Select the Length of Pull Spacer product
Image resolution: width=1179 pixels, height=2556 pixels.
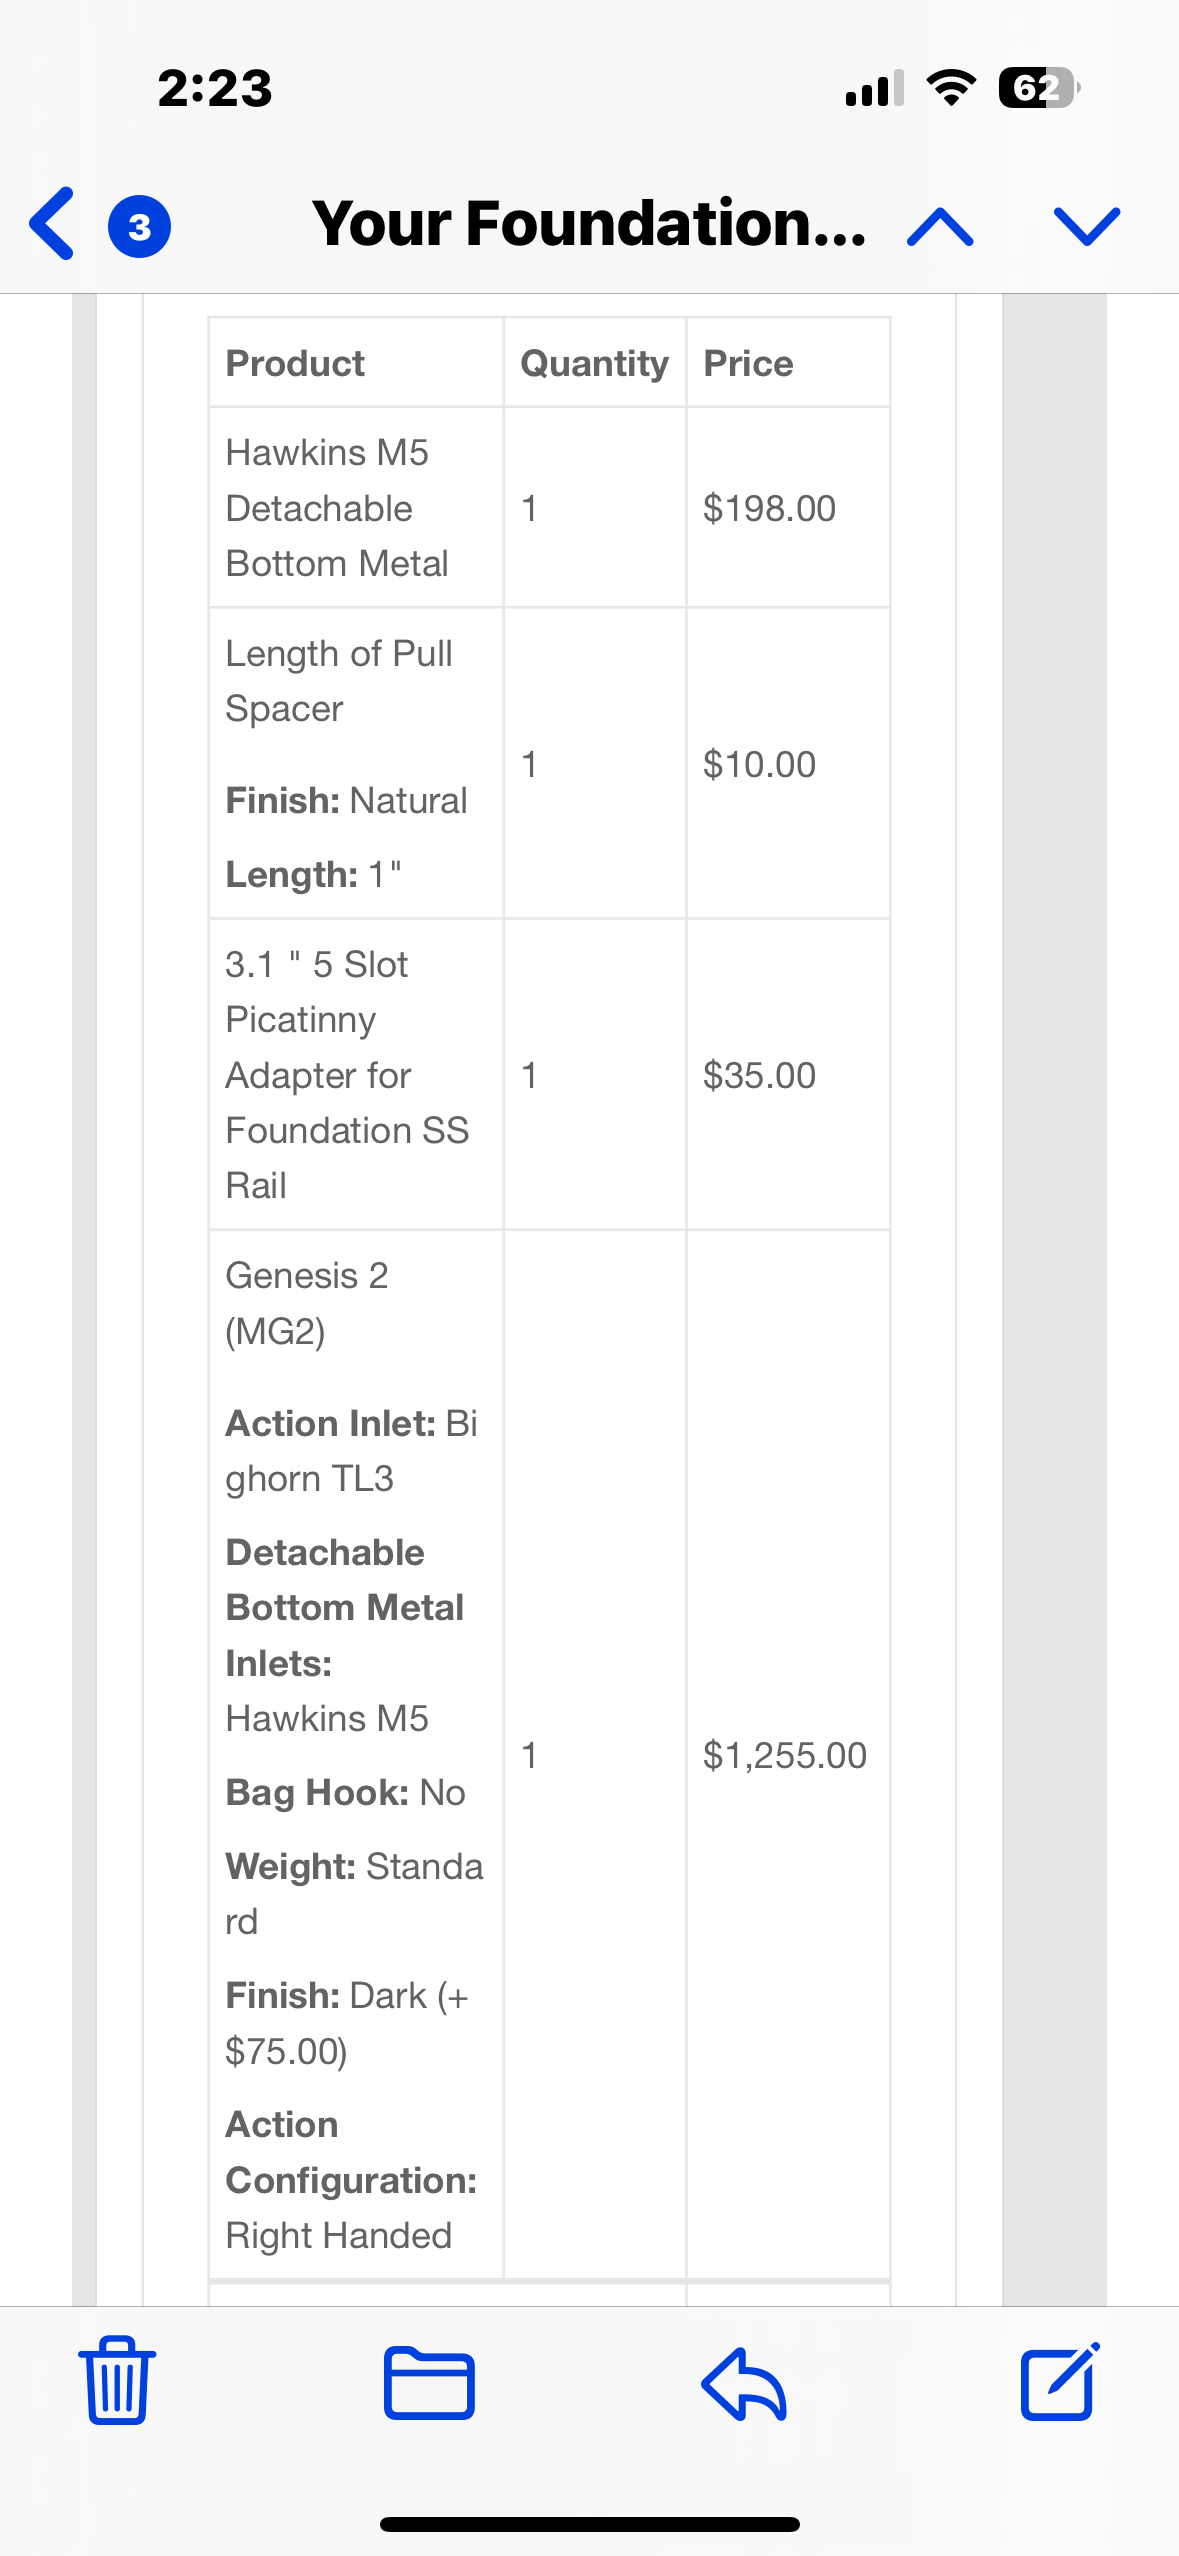pyautogui.click(x=339, y=681)
